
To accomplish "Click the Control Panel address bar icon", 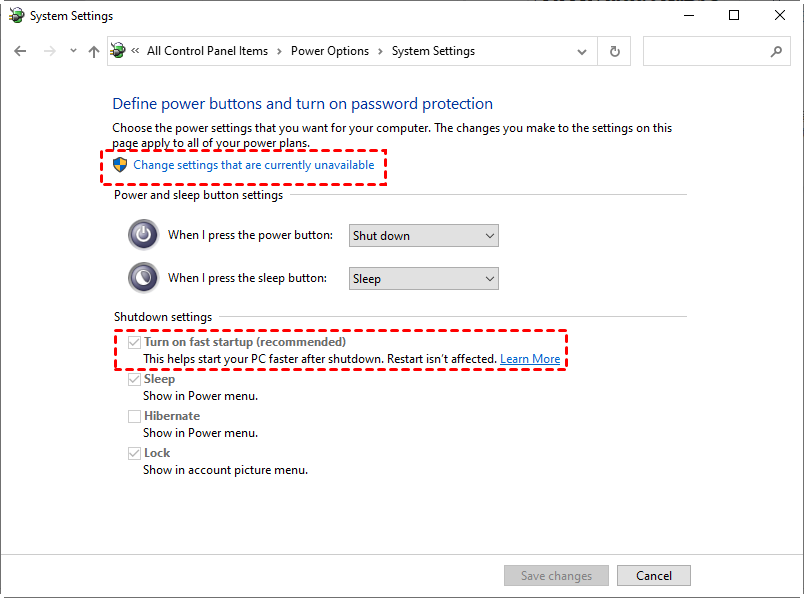I will click(119, 51).
